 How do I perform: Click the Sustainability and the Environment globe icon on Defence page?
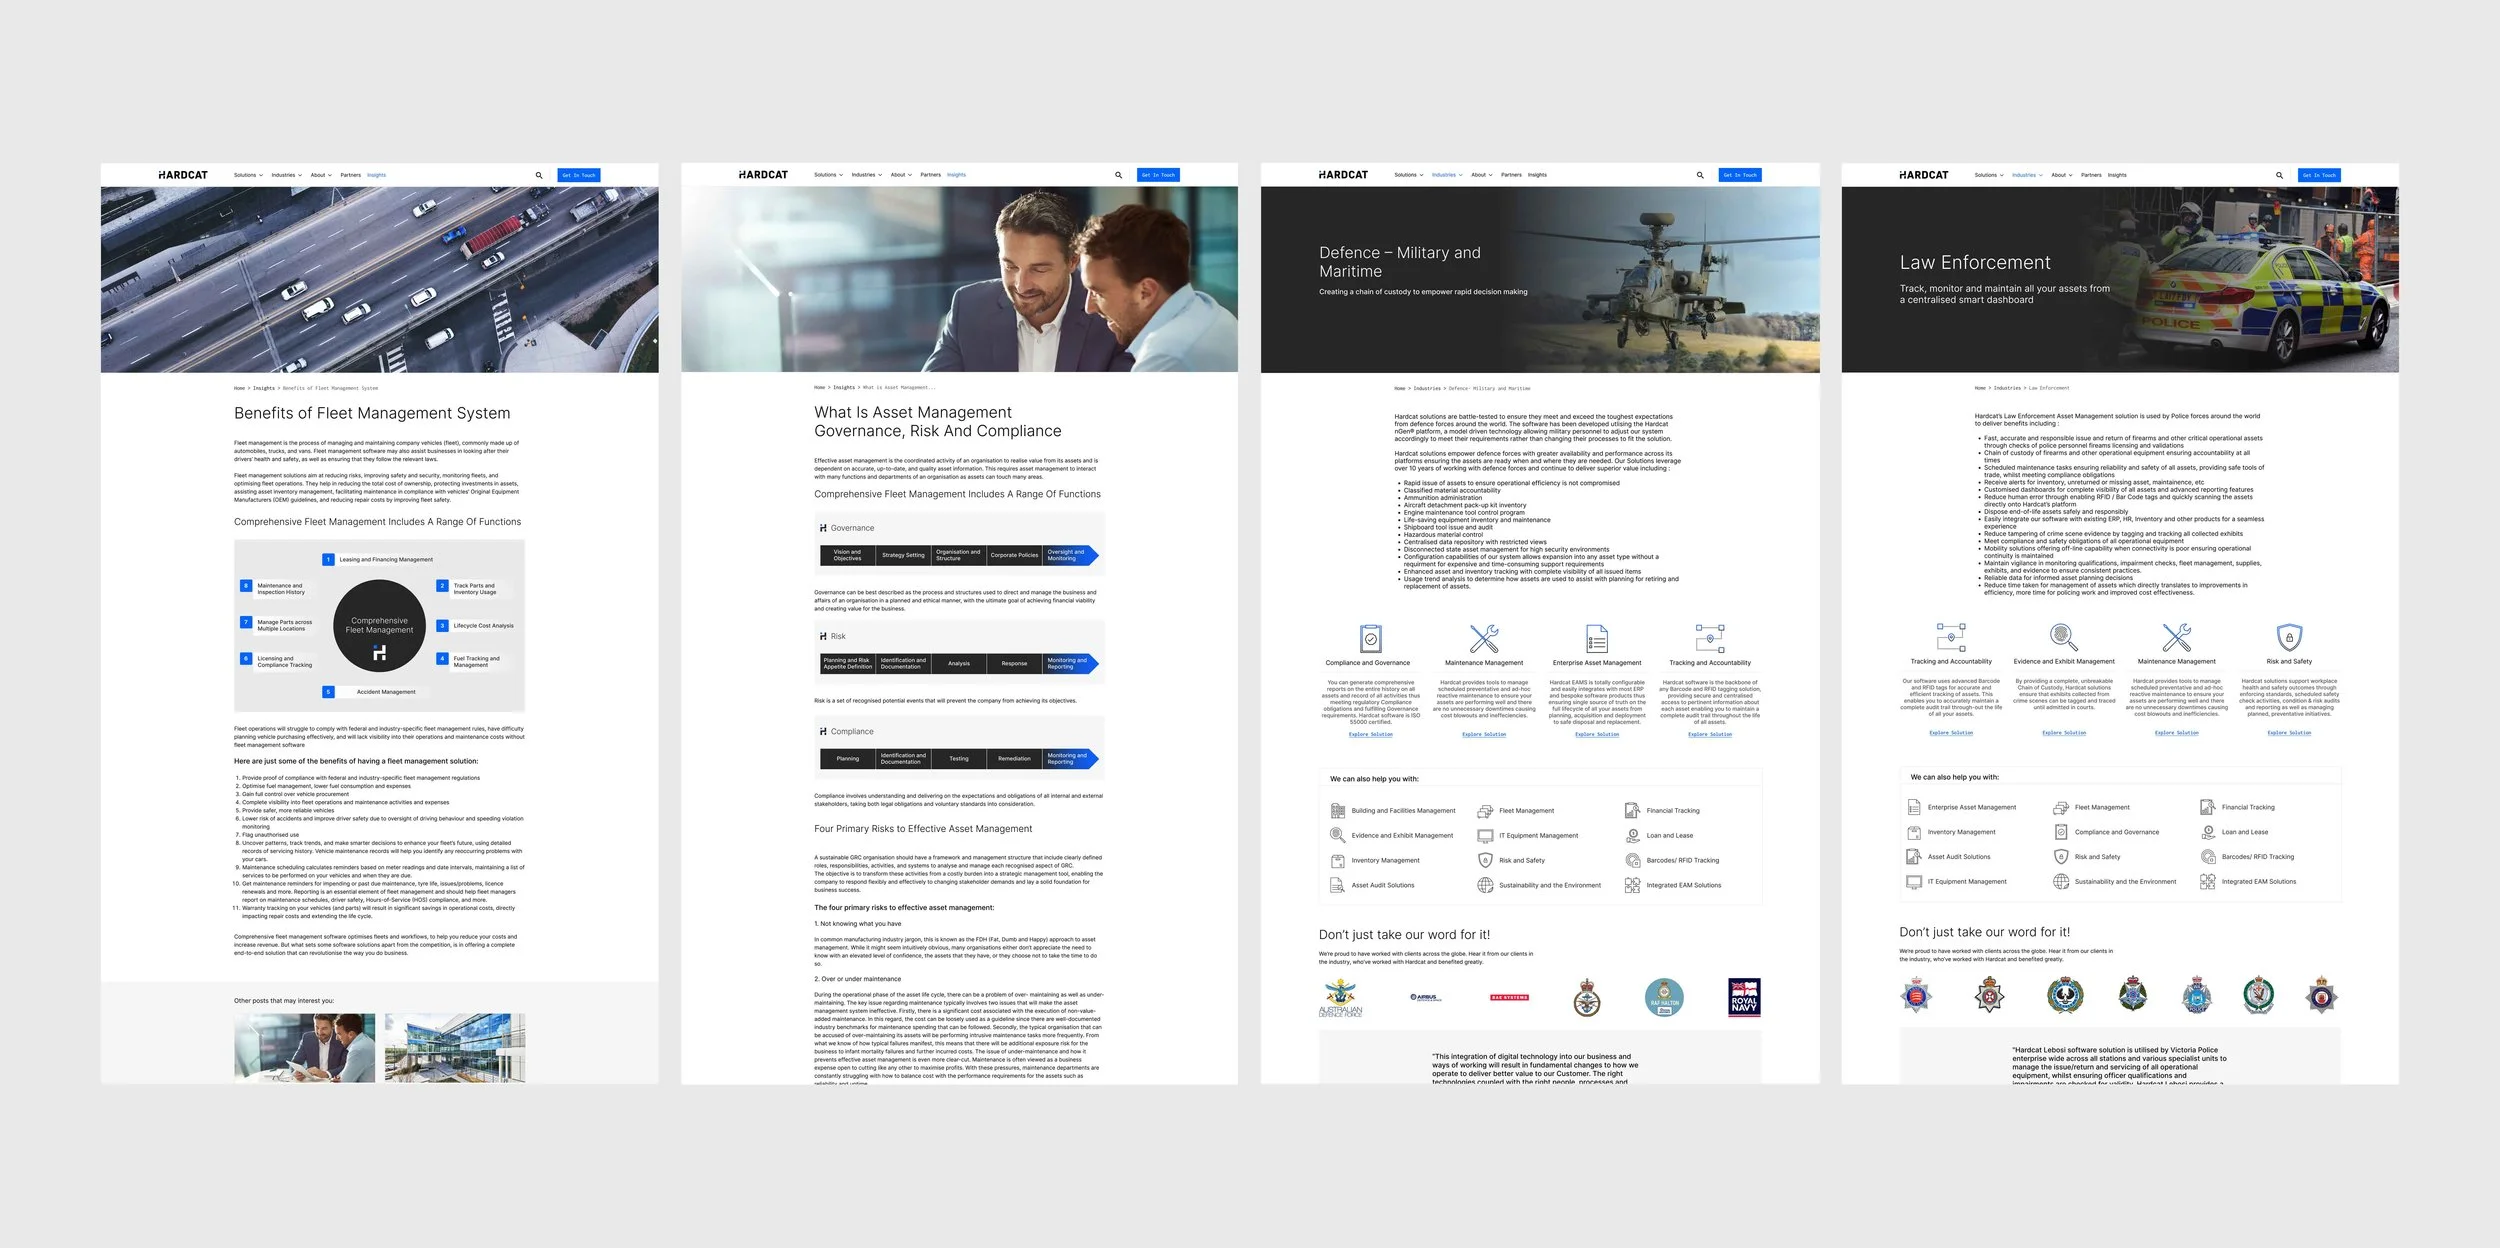[x=1485, y=885]
